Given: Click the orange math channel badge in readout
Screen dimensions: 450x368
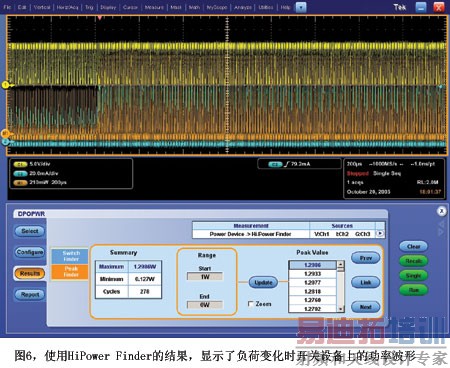Looking at the screenshot, I should pos(20,183).
